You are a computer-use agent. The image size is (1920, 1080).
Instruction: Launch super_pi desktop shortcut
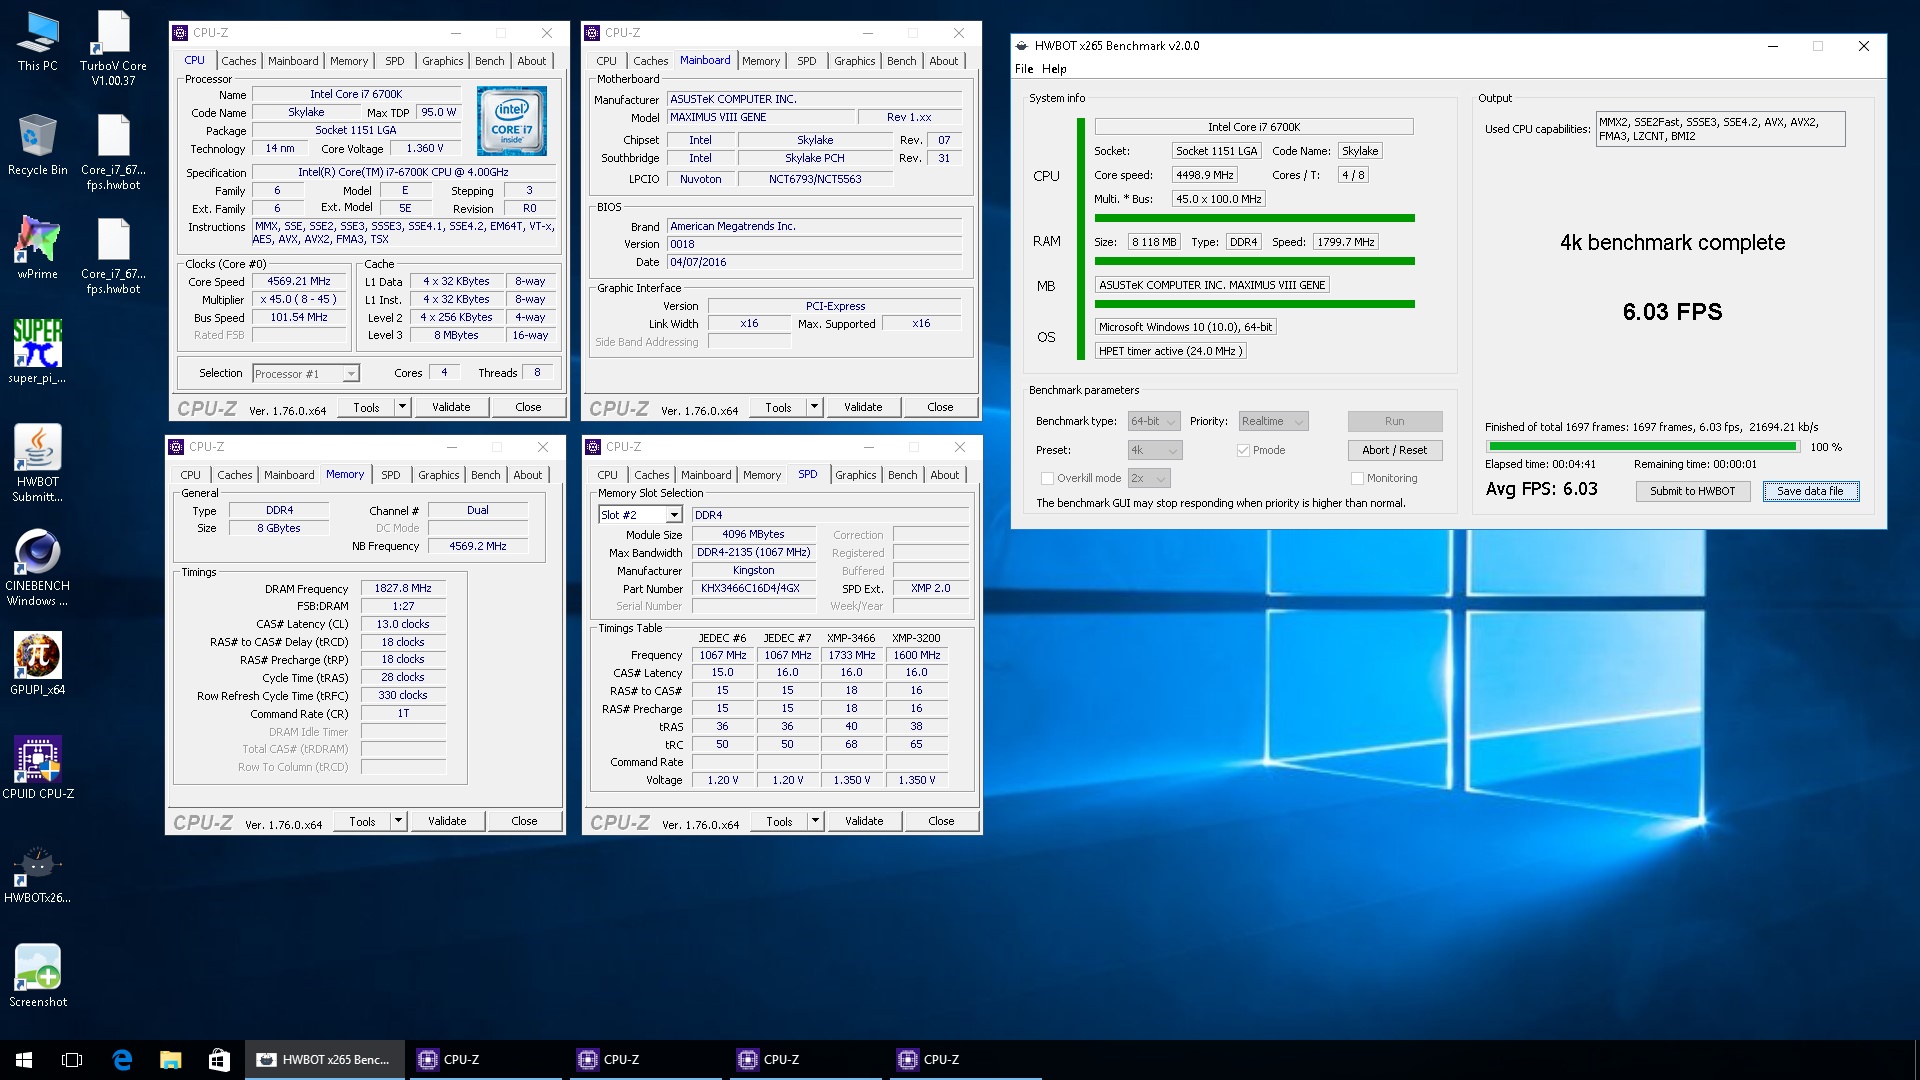(x=37, y=353)
